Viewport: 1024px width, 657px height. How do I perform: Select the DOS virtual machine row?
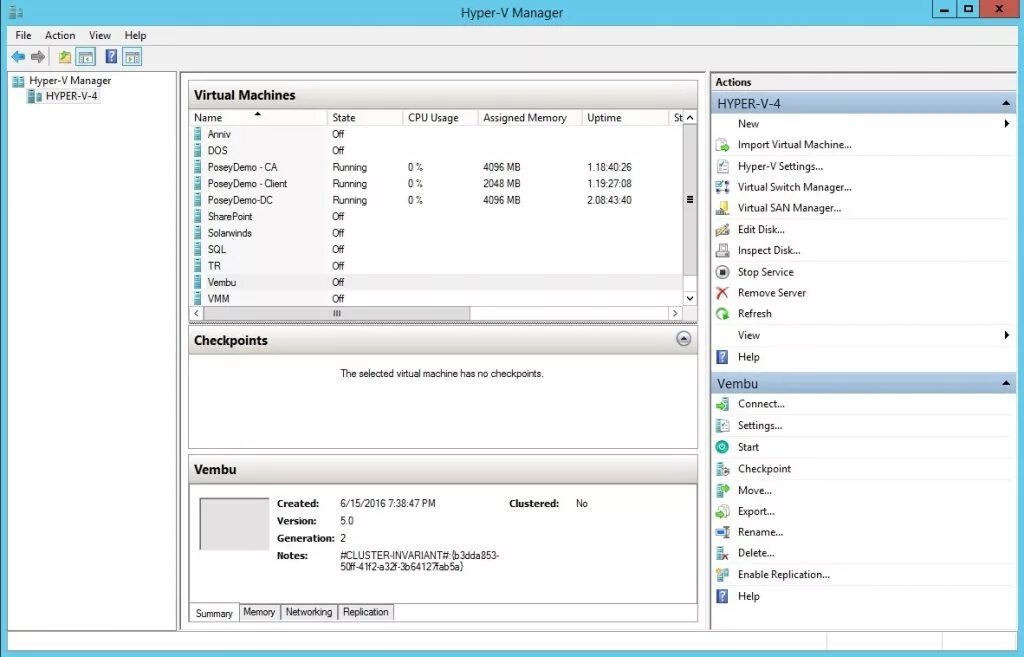[x=437, y=150]
